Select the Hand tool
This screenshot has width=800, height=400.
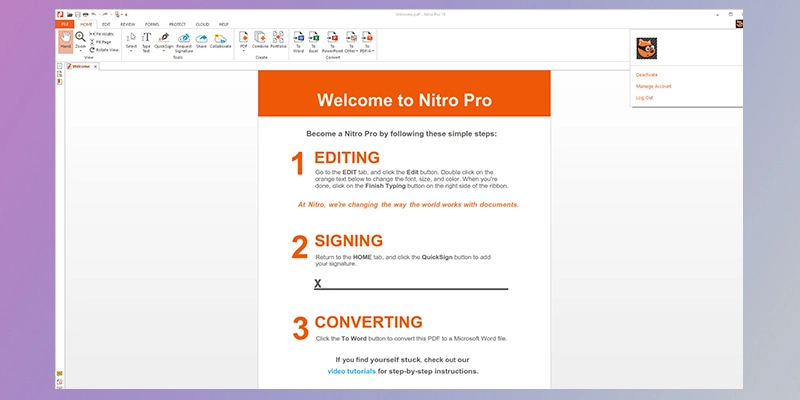(x=65, y=42)
